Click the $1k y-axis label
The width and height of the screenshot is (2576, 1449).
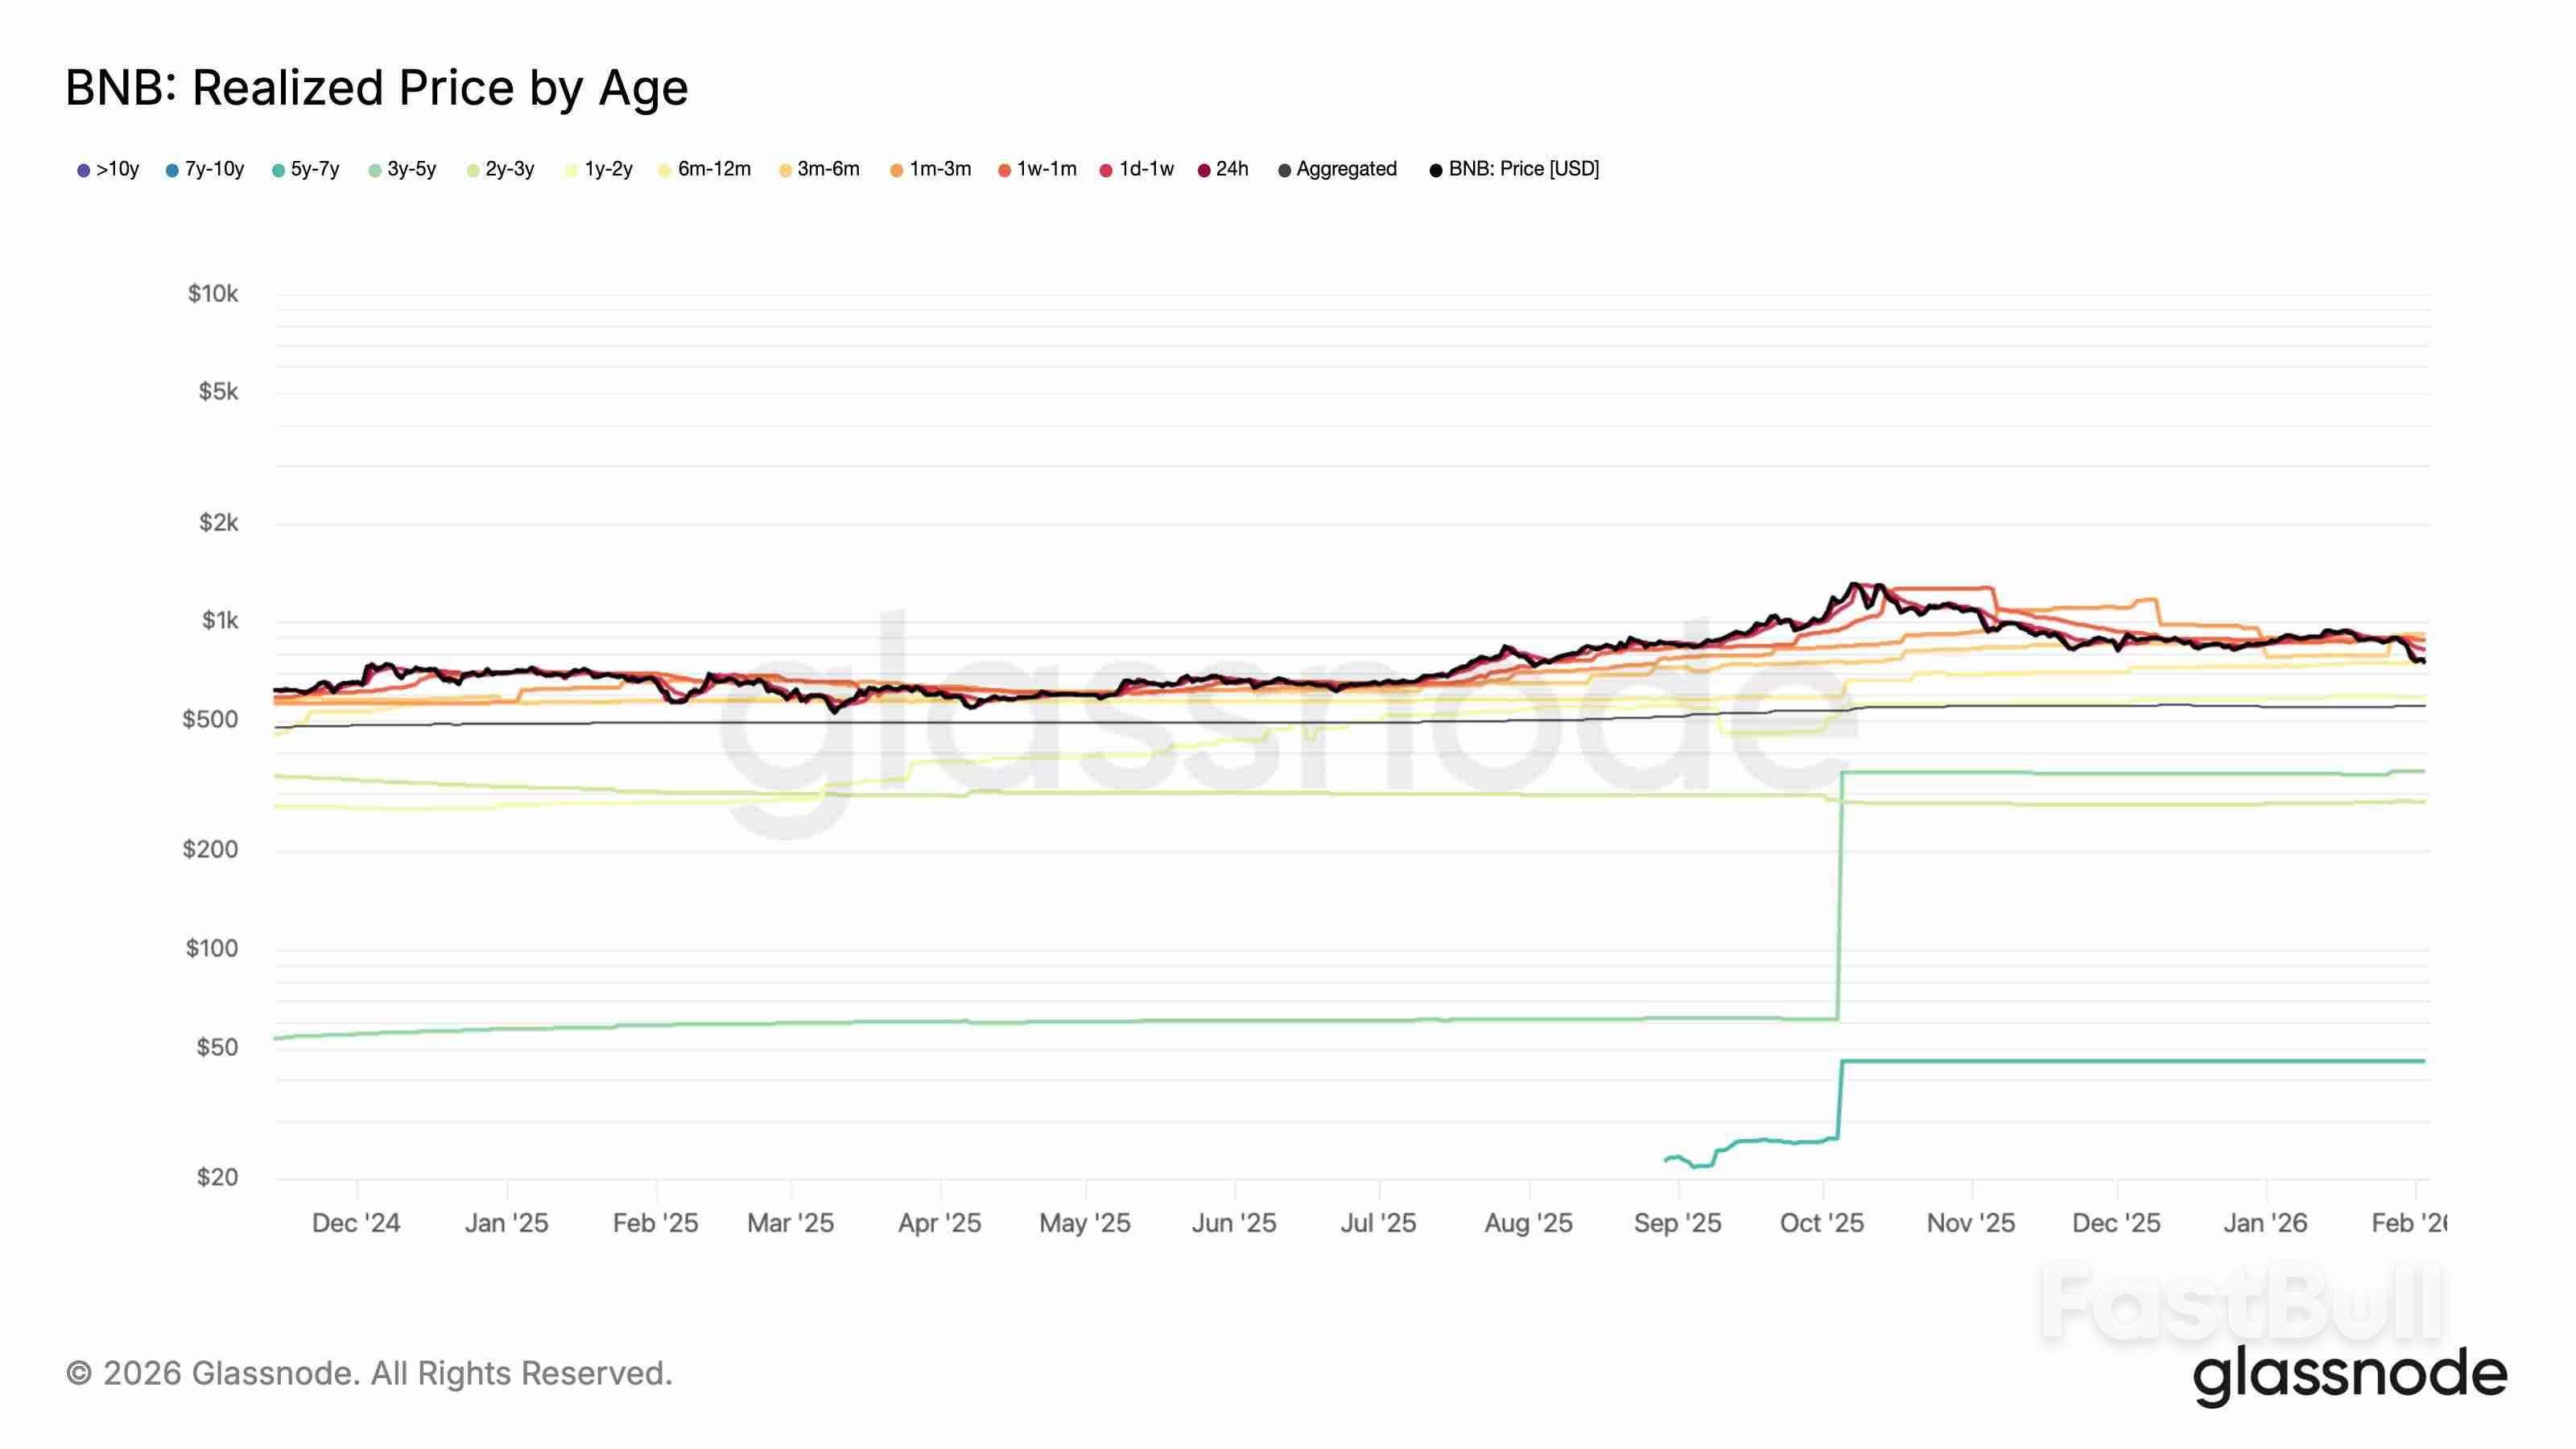click(220, 621)
